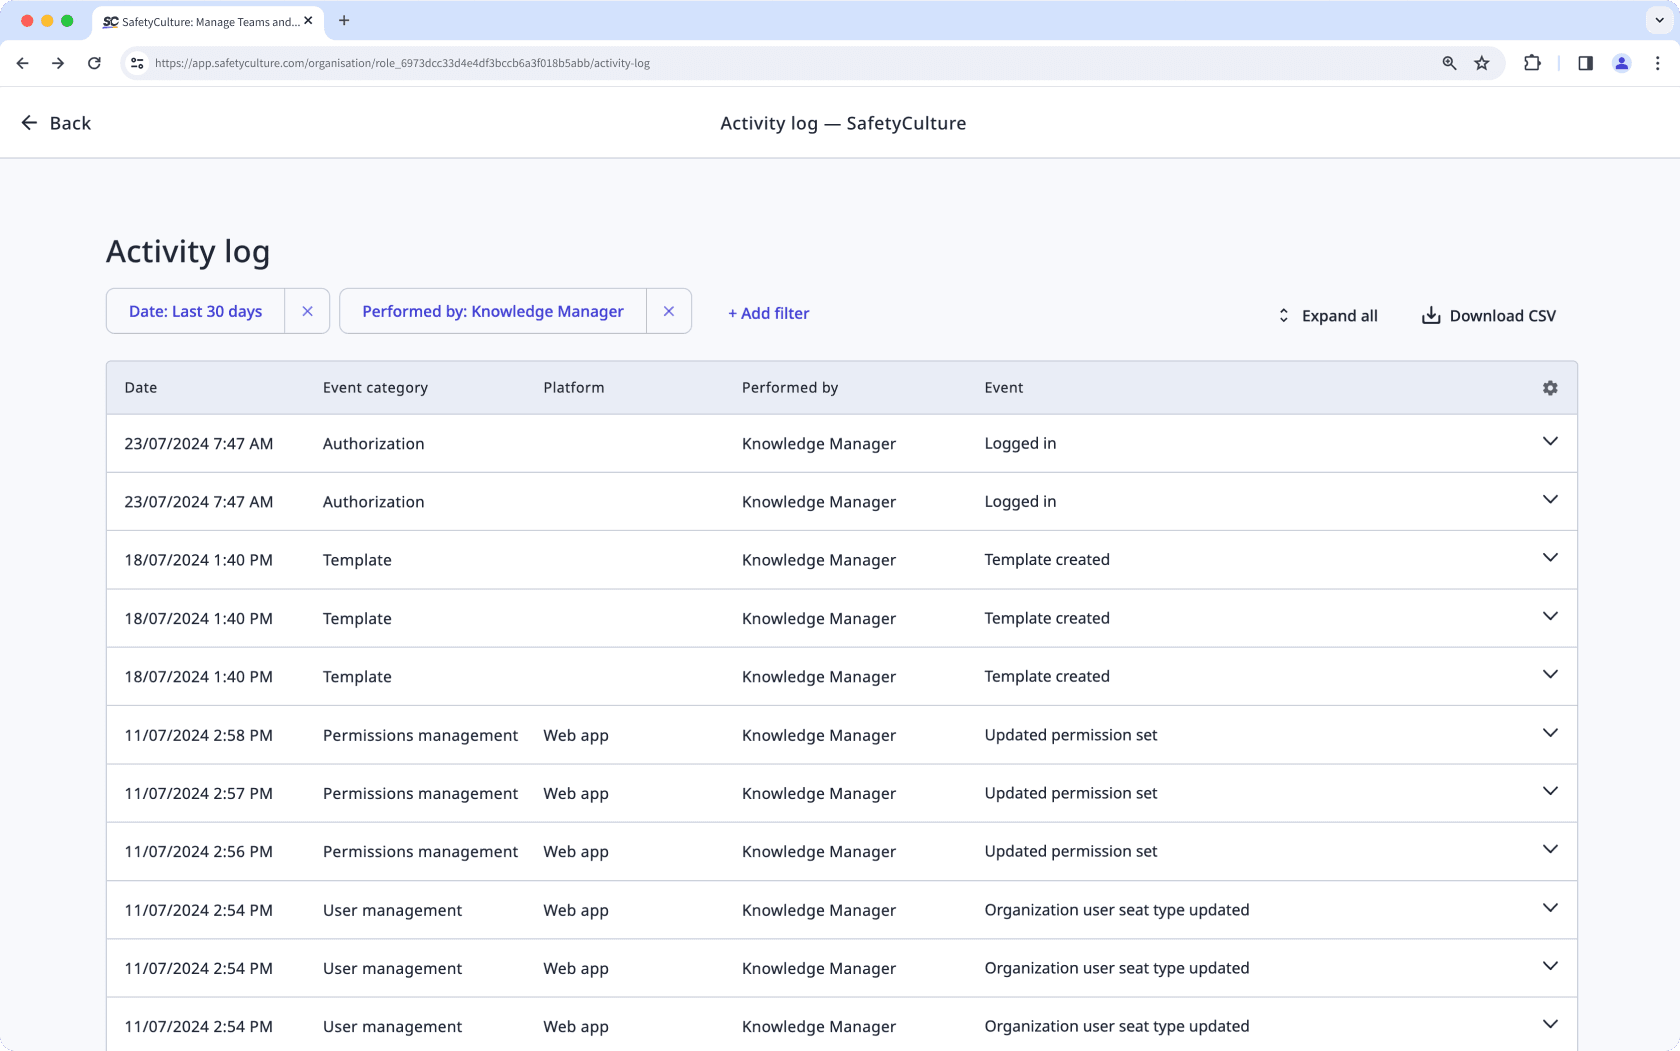
Task: Open the browser extensions puzzle icon
Action: [x=1532, y=63]
